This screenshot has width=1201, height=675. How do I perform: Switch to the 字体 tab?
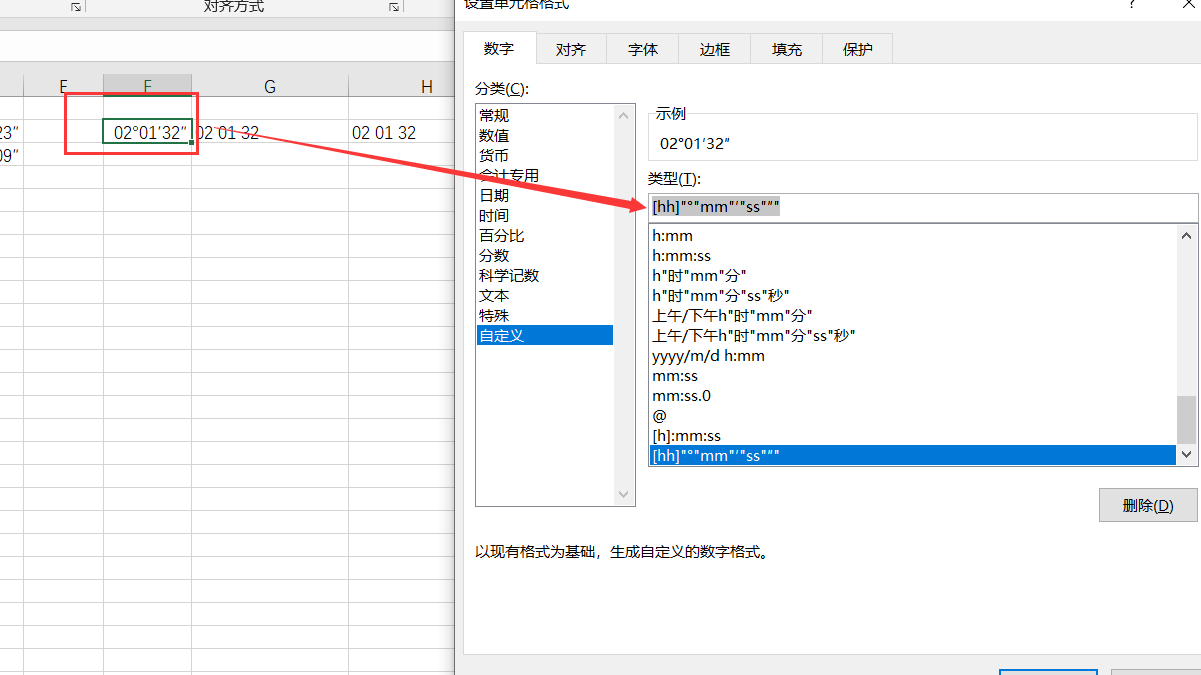[x=643, y=49]
